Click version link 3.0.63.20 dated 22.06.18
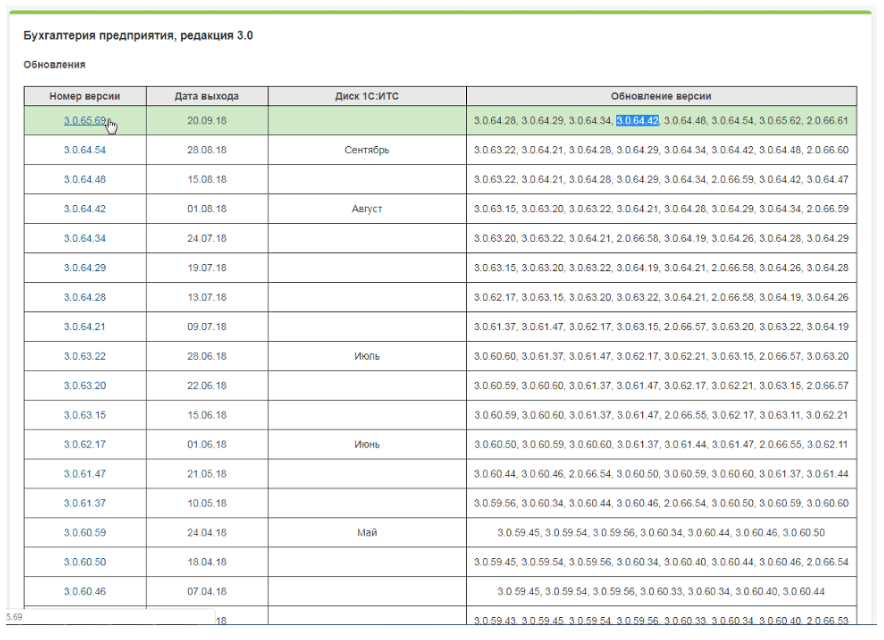The image size is (884, 640). [x=85, y=385]
